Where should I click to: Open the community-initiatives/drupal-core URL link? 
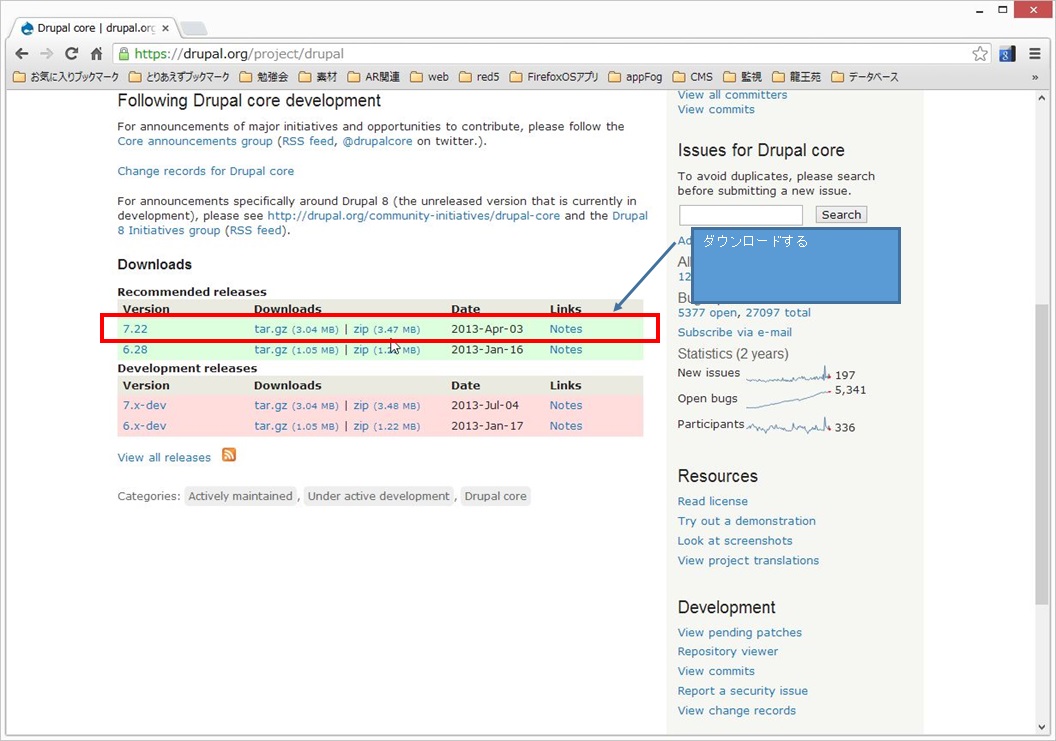click(414, 216)
